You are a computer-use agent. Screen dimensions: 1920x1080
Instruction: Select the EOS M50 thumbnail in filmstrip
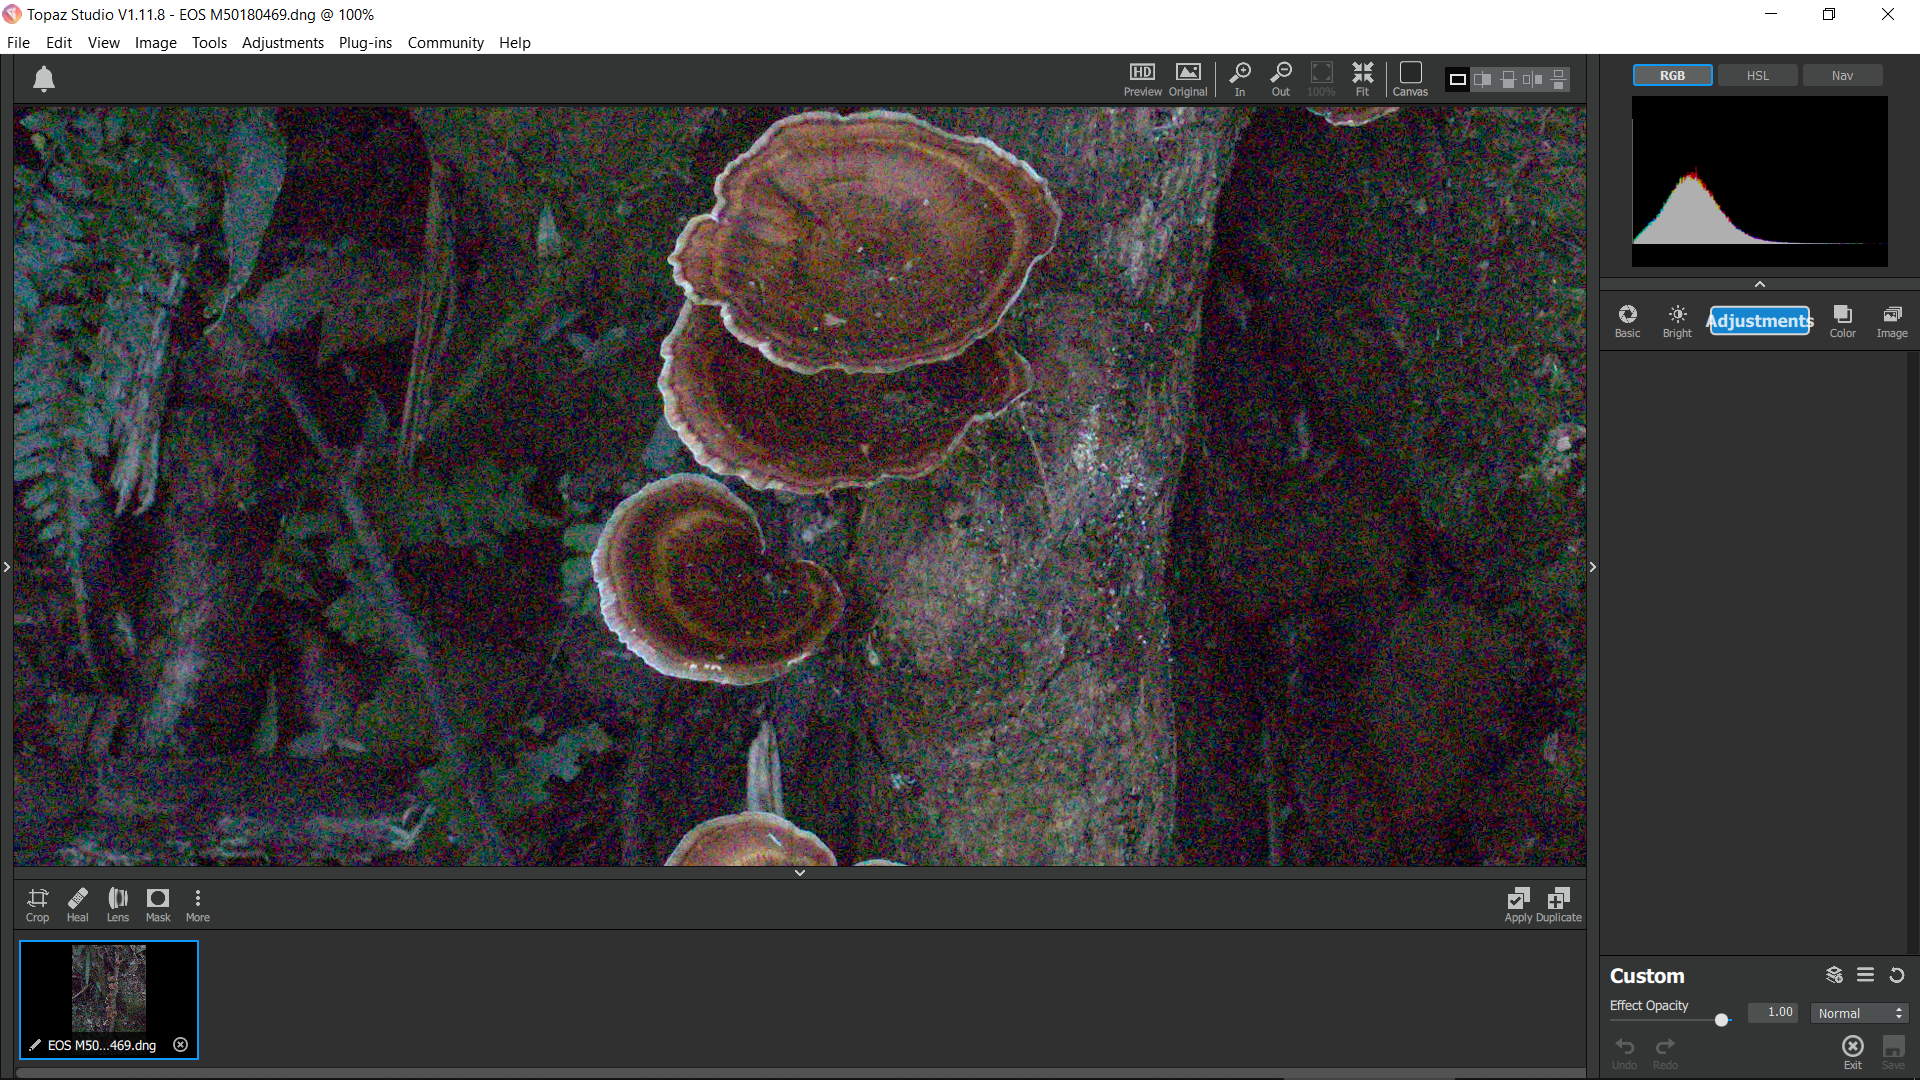[x=109, y=990]
